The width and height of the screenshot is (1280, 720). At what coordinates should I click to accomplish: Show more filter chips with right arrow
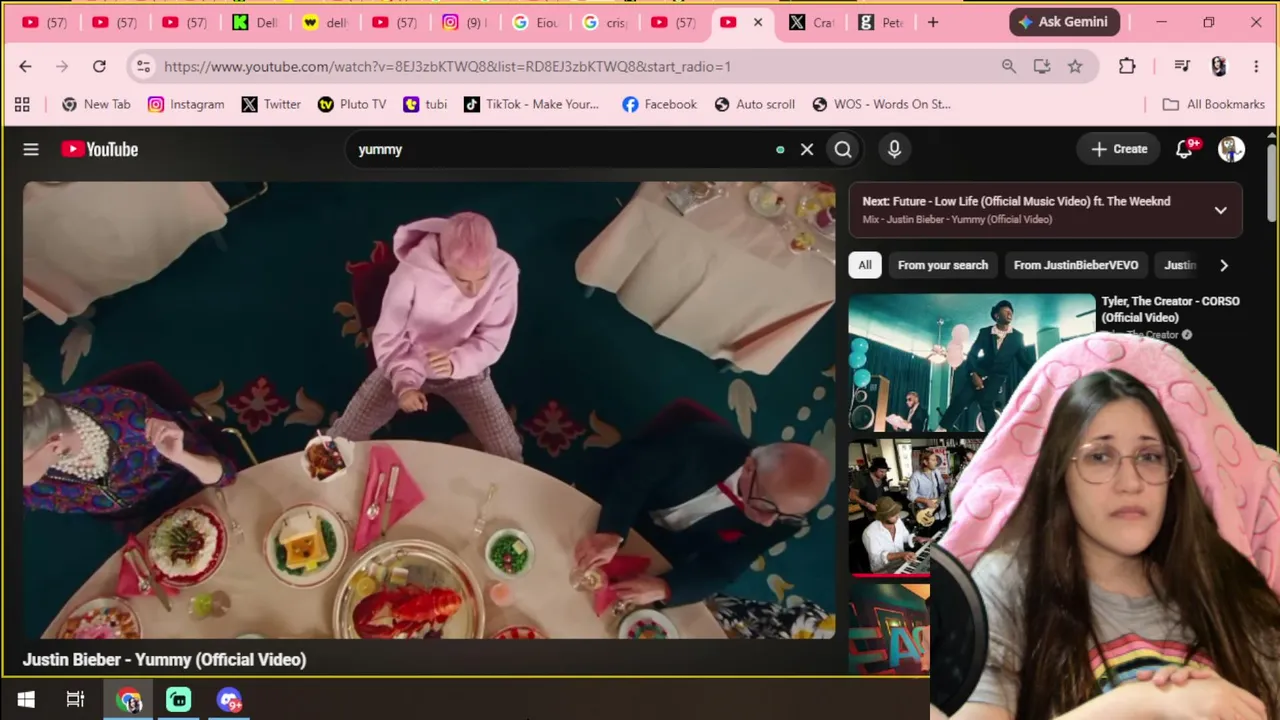[1223, 265]
